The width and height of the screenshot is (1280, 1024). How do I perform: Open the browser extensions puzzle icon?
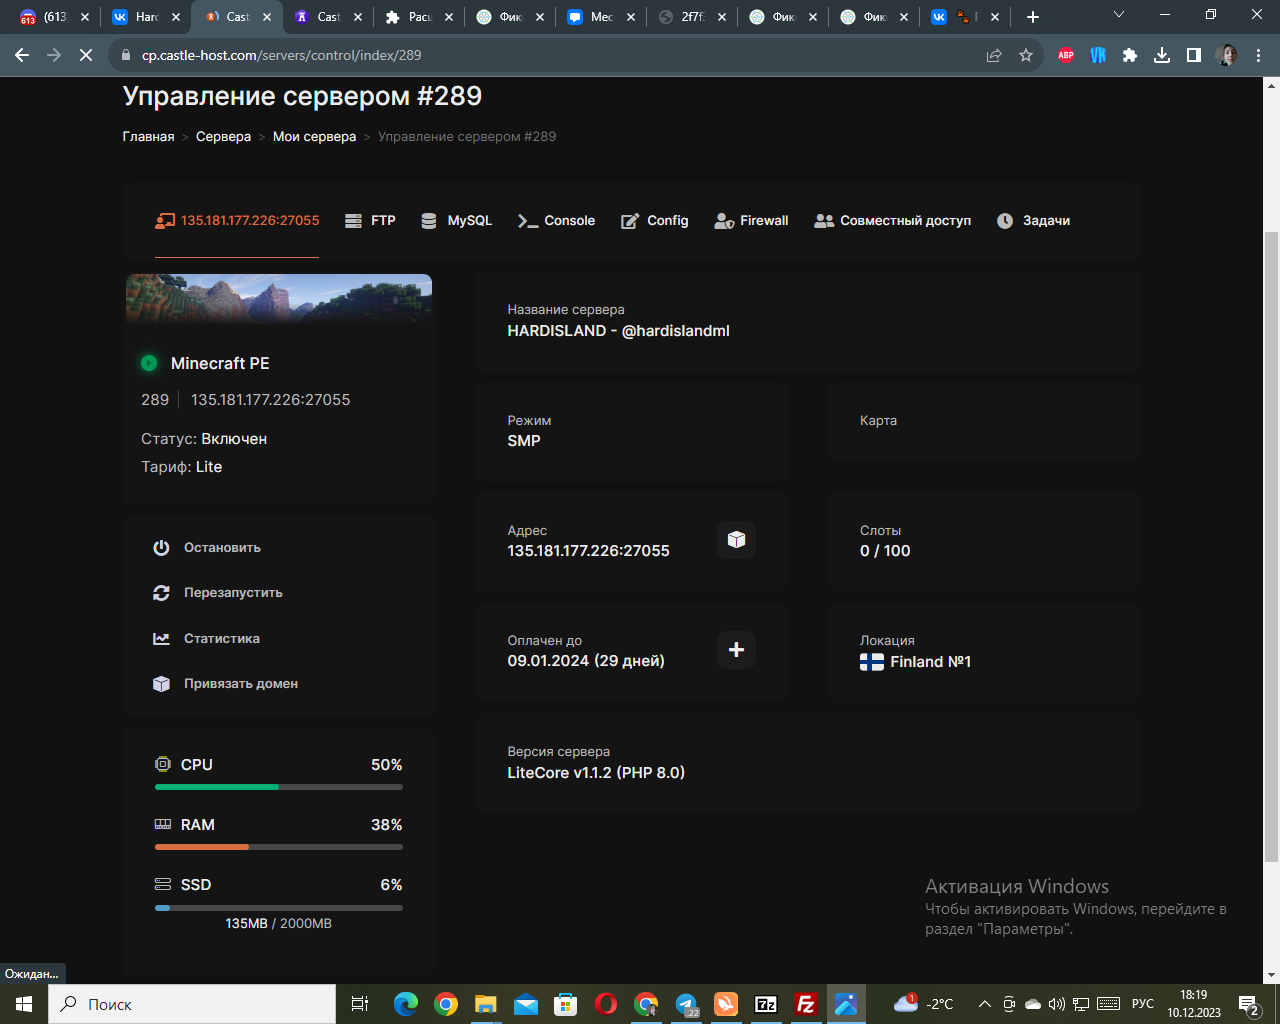[x=1130, y=56]
